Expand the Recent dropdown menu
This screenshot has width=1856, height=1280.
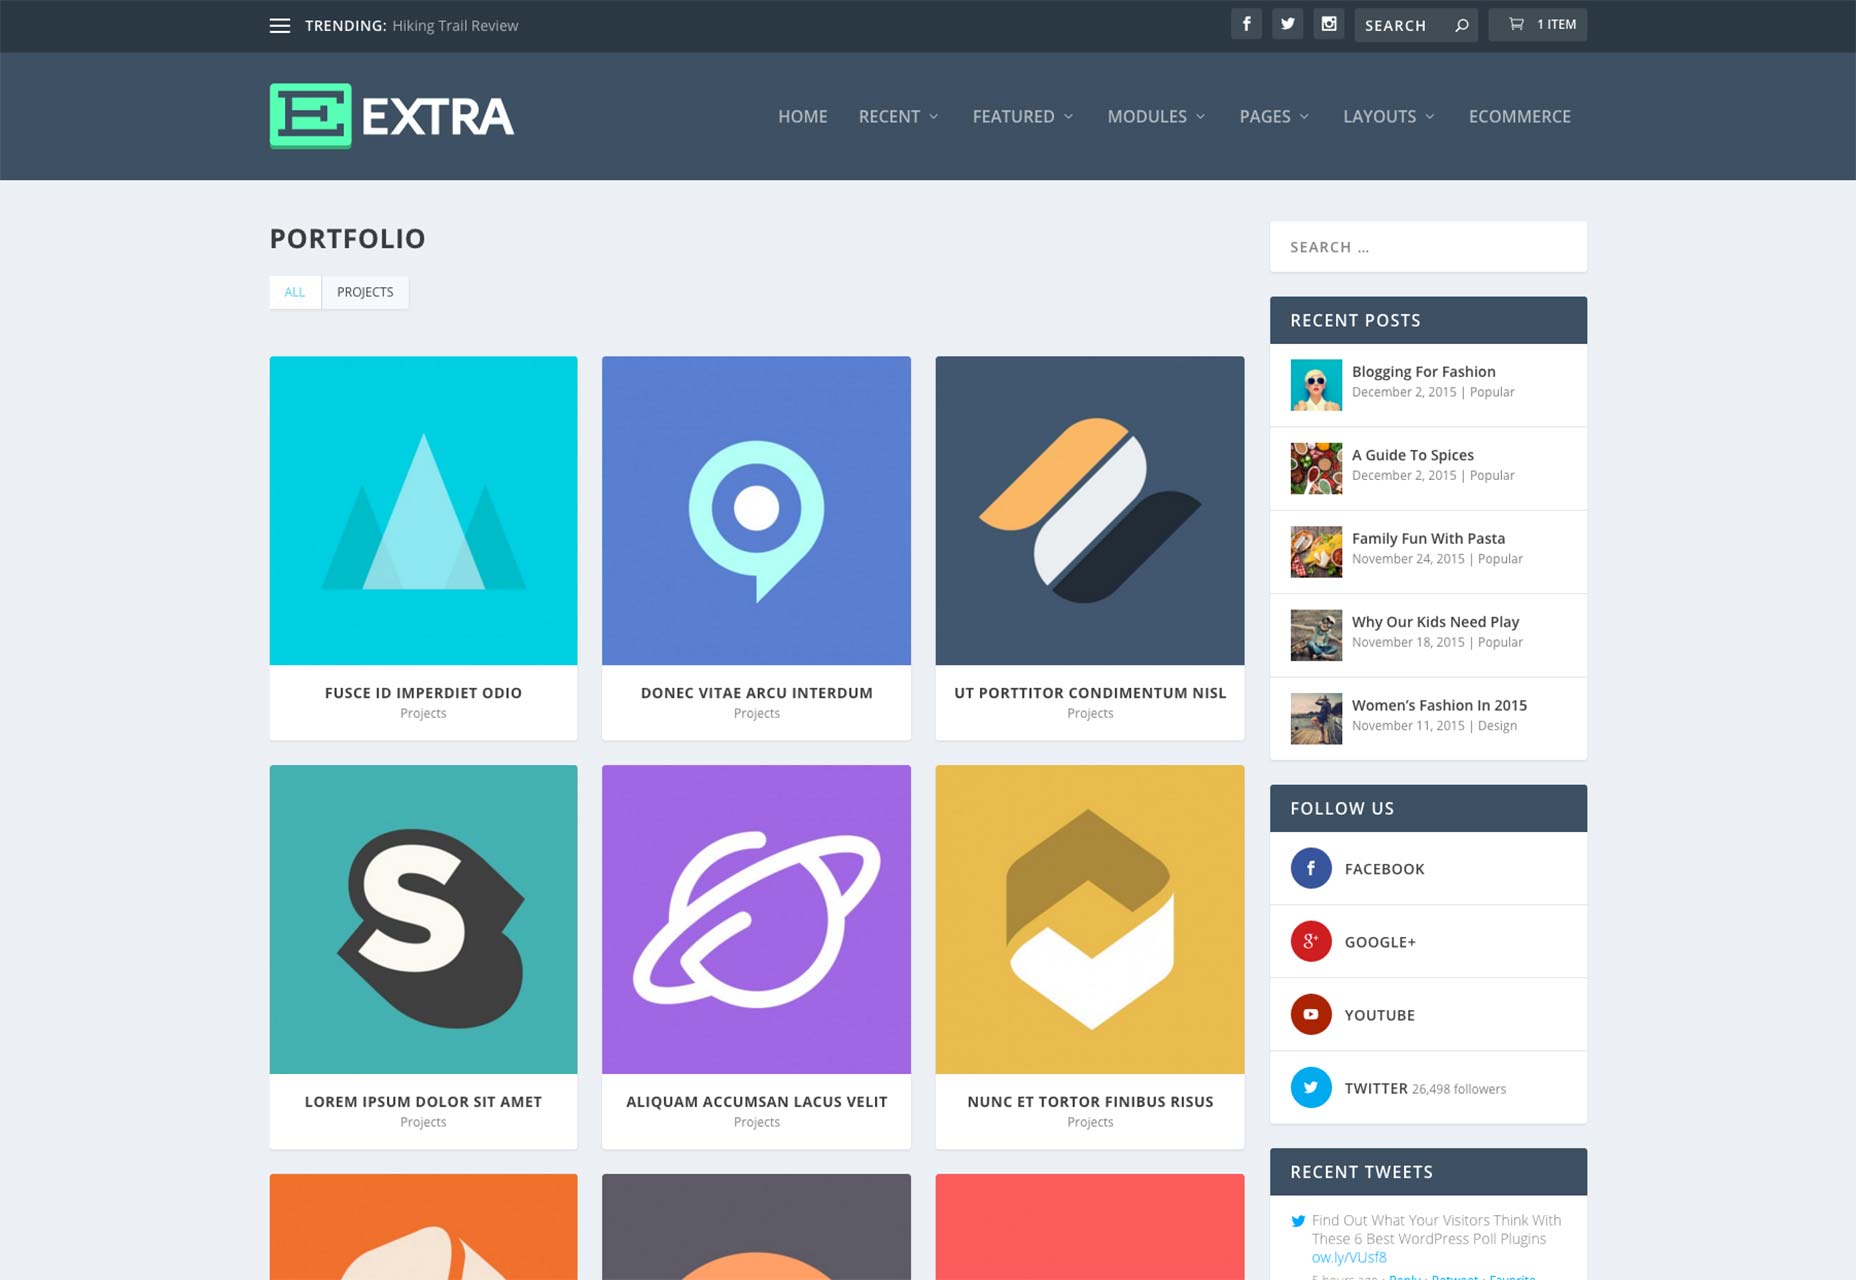898,116
